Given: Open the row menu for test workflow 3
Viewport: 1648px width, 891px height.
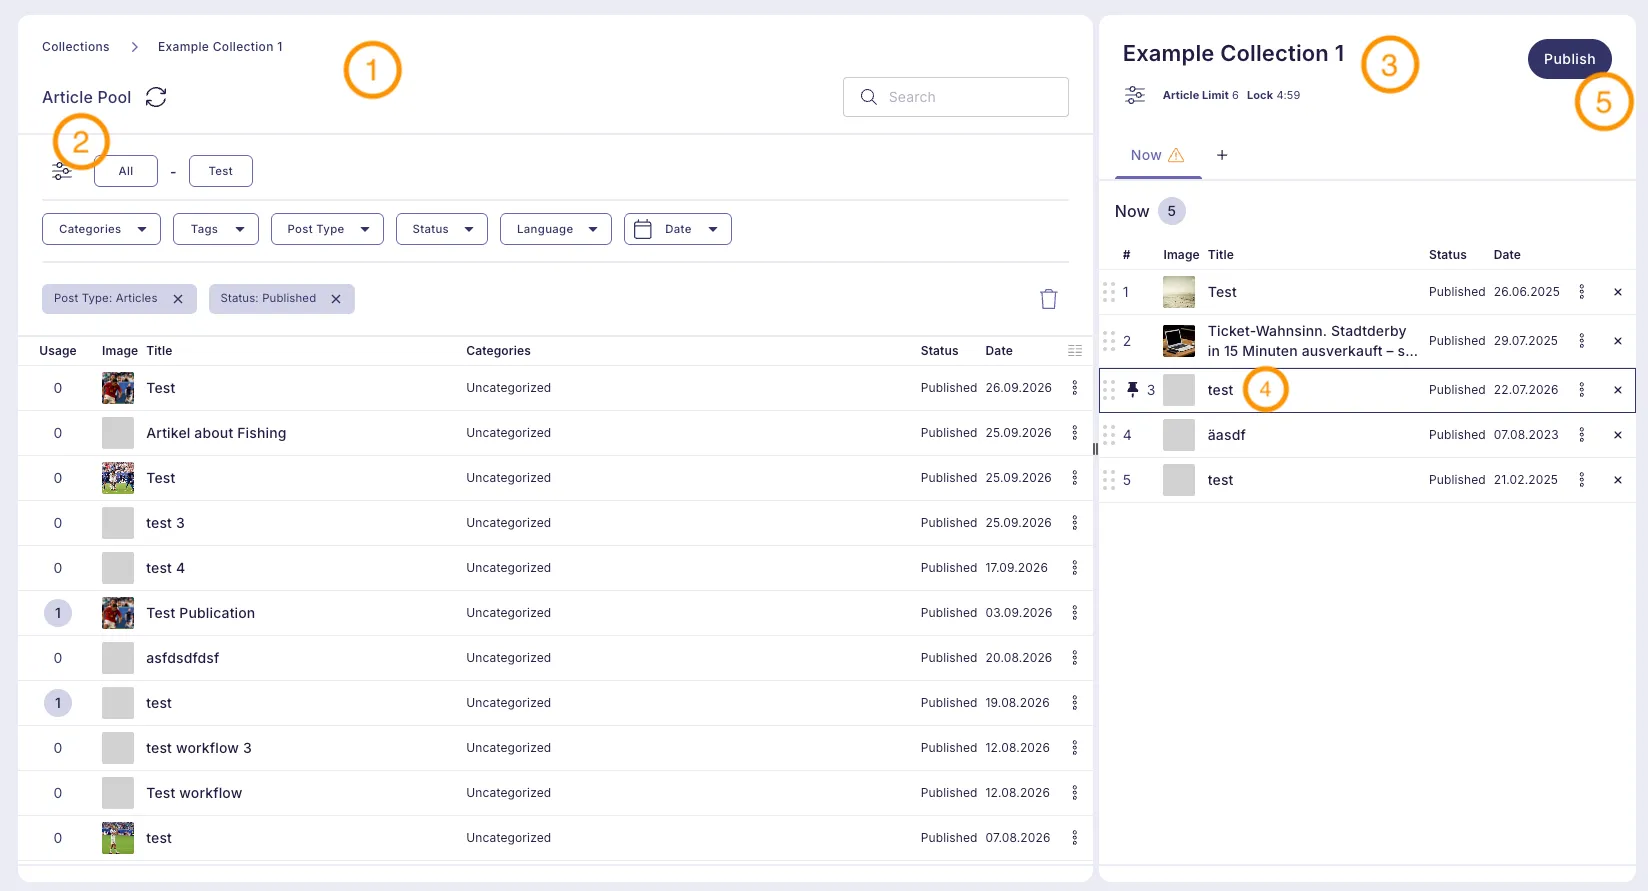Looking at the screenshot, I should tap(1075, 748).
